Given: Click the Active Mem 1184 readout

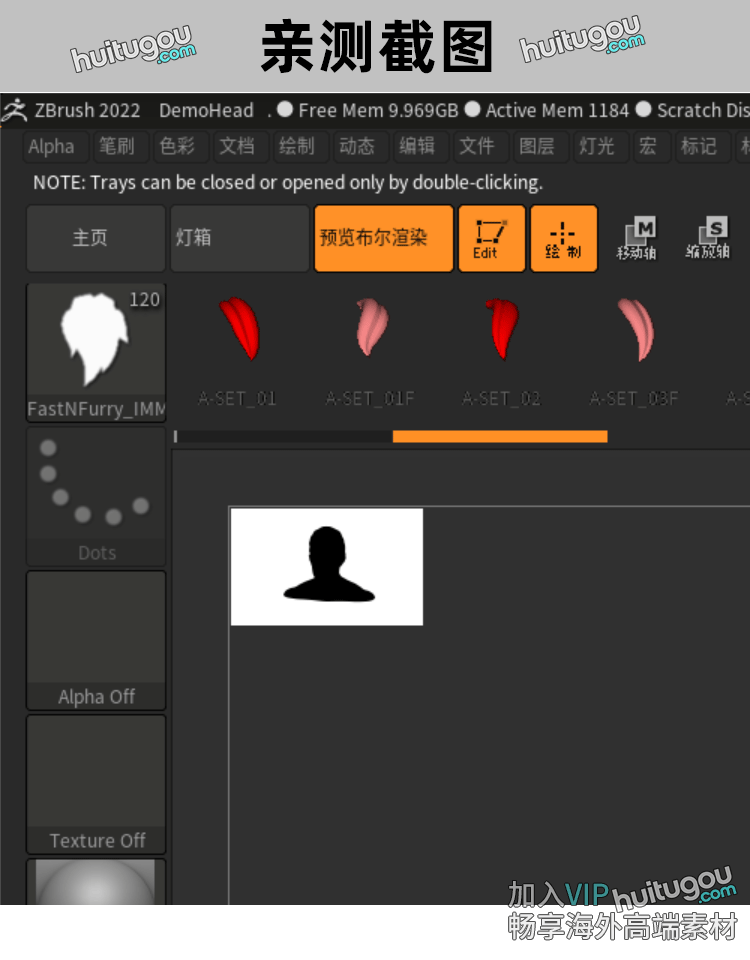Looking at the screenshot, I should pos(557,111).
